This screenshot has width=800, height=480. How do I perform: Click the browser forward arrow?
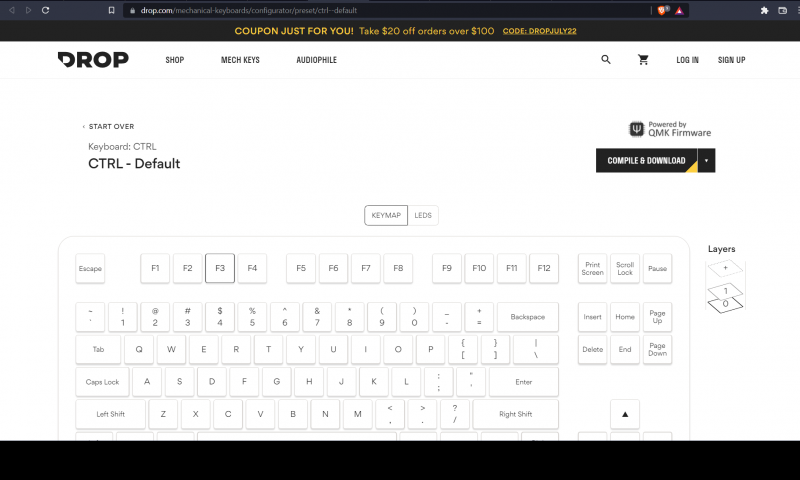tap(29, 10)
